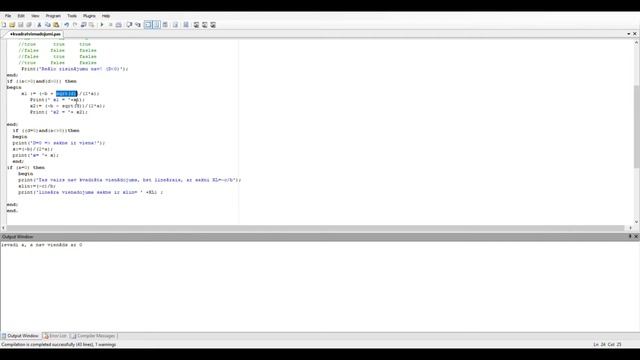The image size is (640, 360).
Task: Click the output text line in Output Window
Action: click(x=42, y=245)
